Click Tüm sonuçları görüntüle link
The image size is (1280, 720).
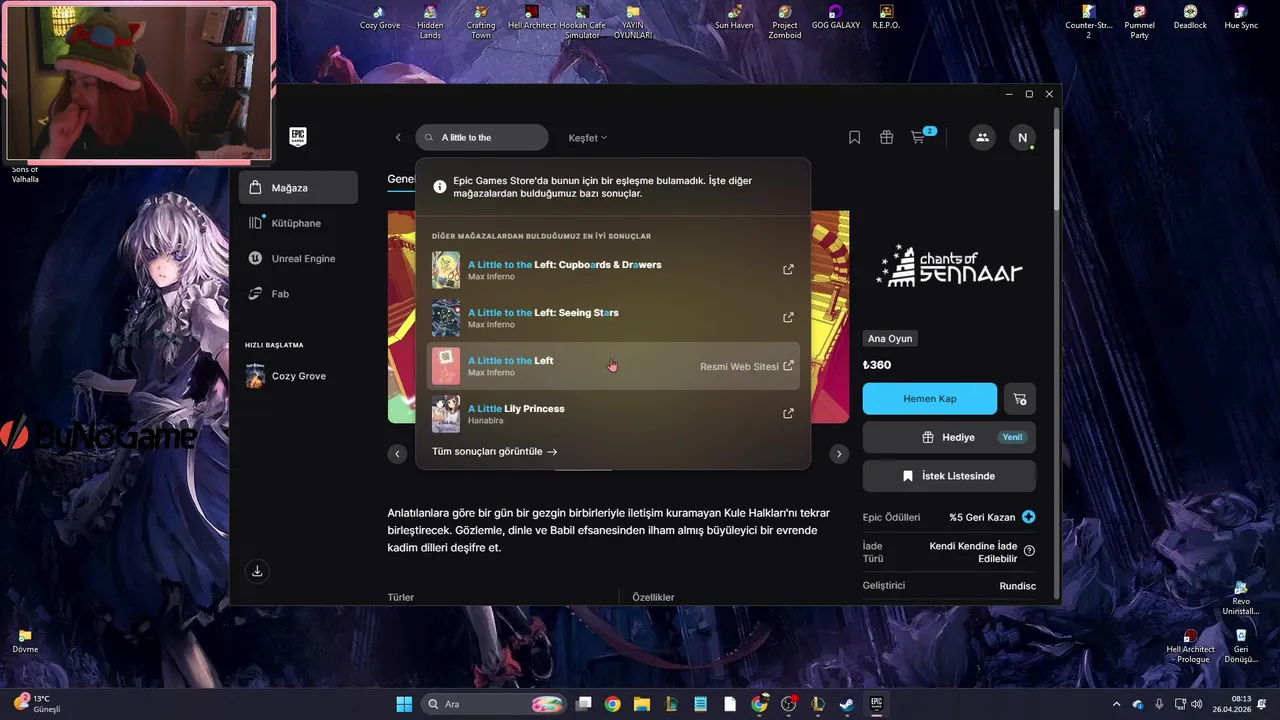(x=495, y=451)
